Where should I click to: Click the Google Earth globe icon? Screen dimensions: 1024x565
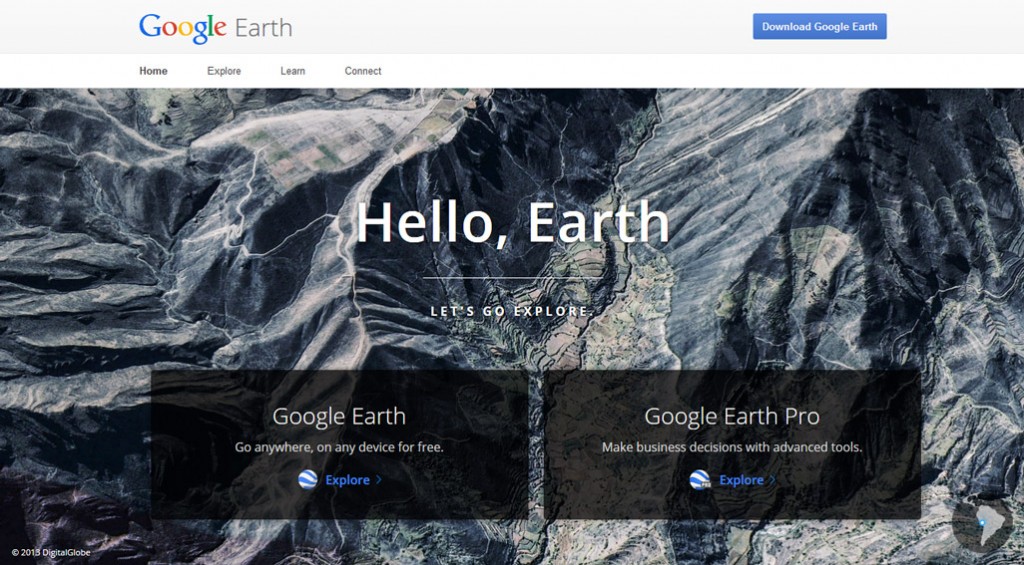(308, 479)
